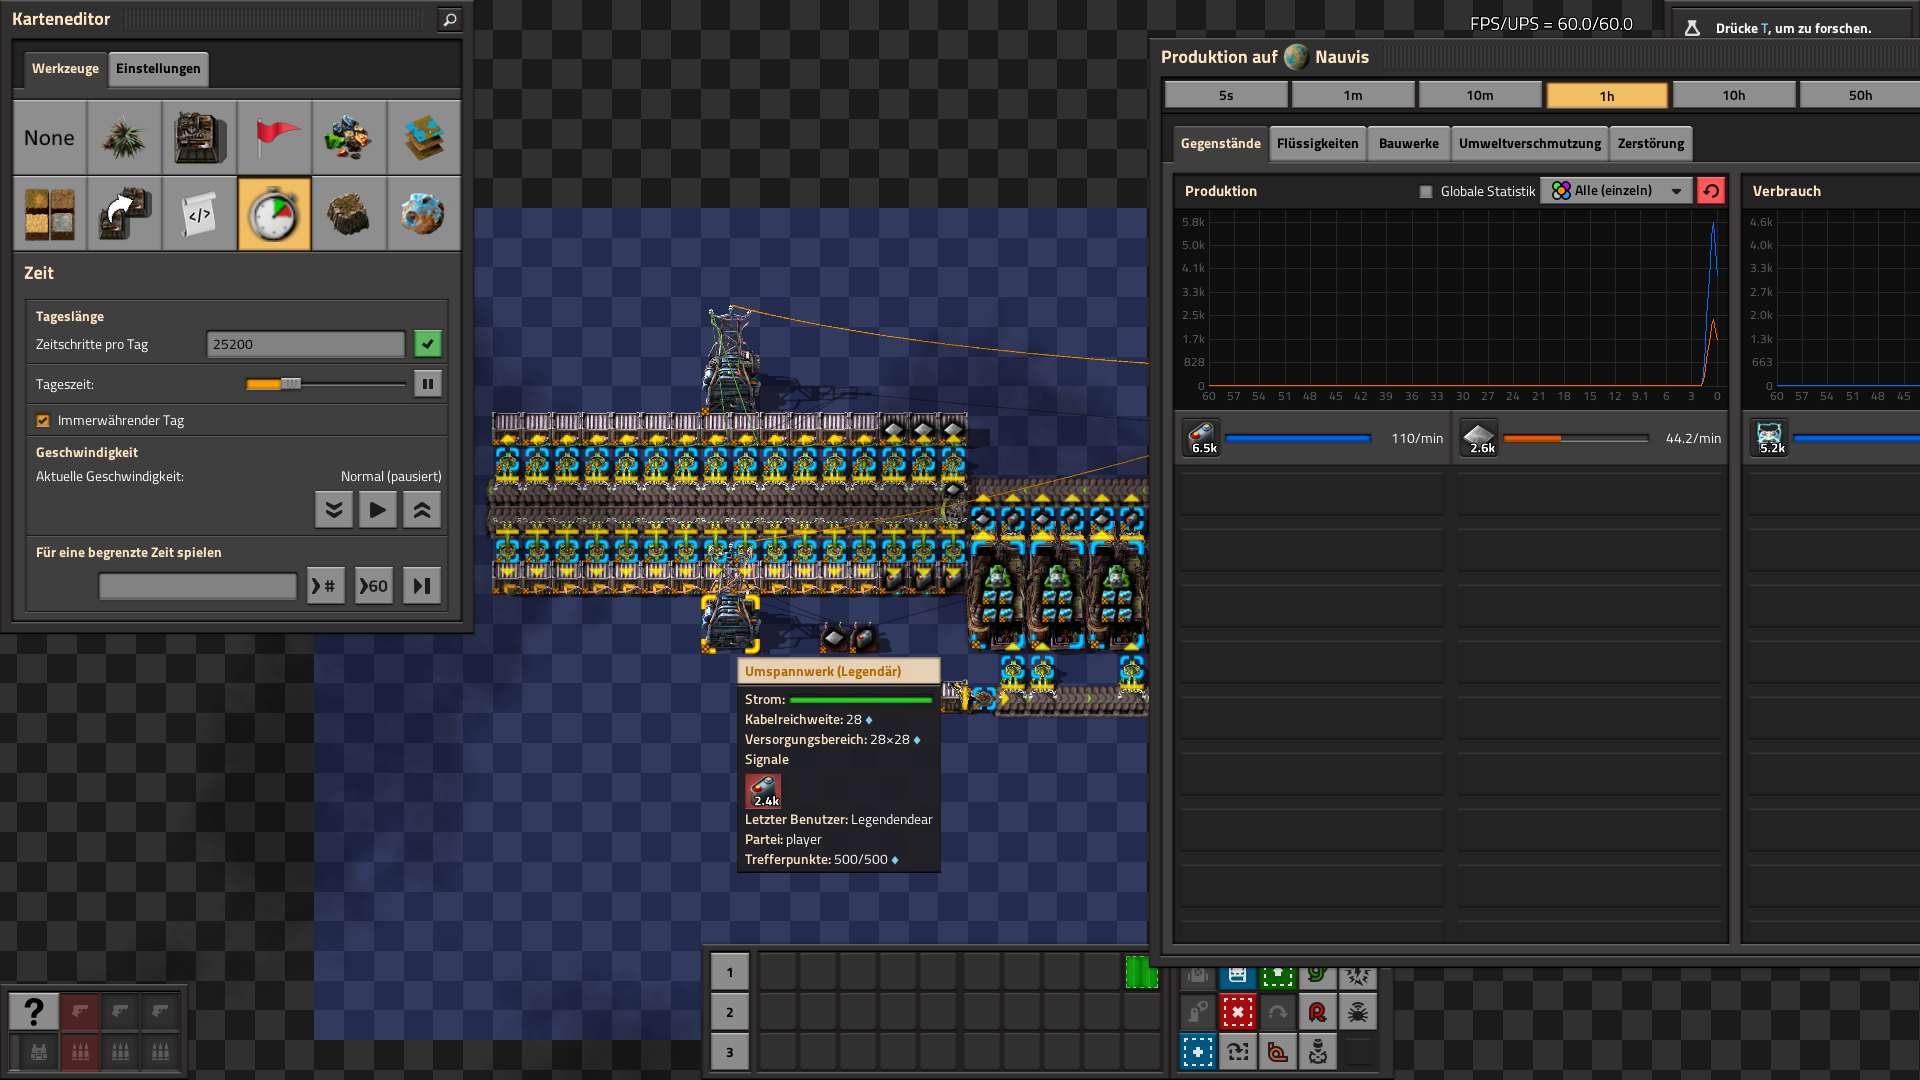Select the 1m time range
The image size is (1920, 1080).
(x=1353, y=95)
